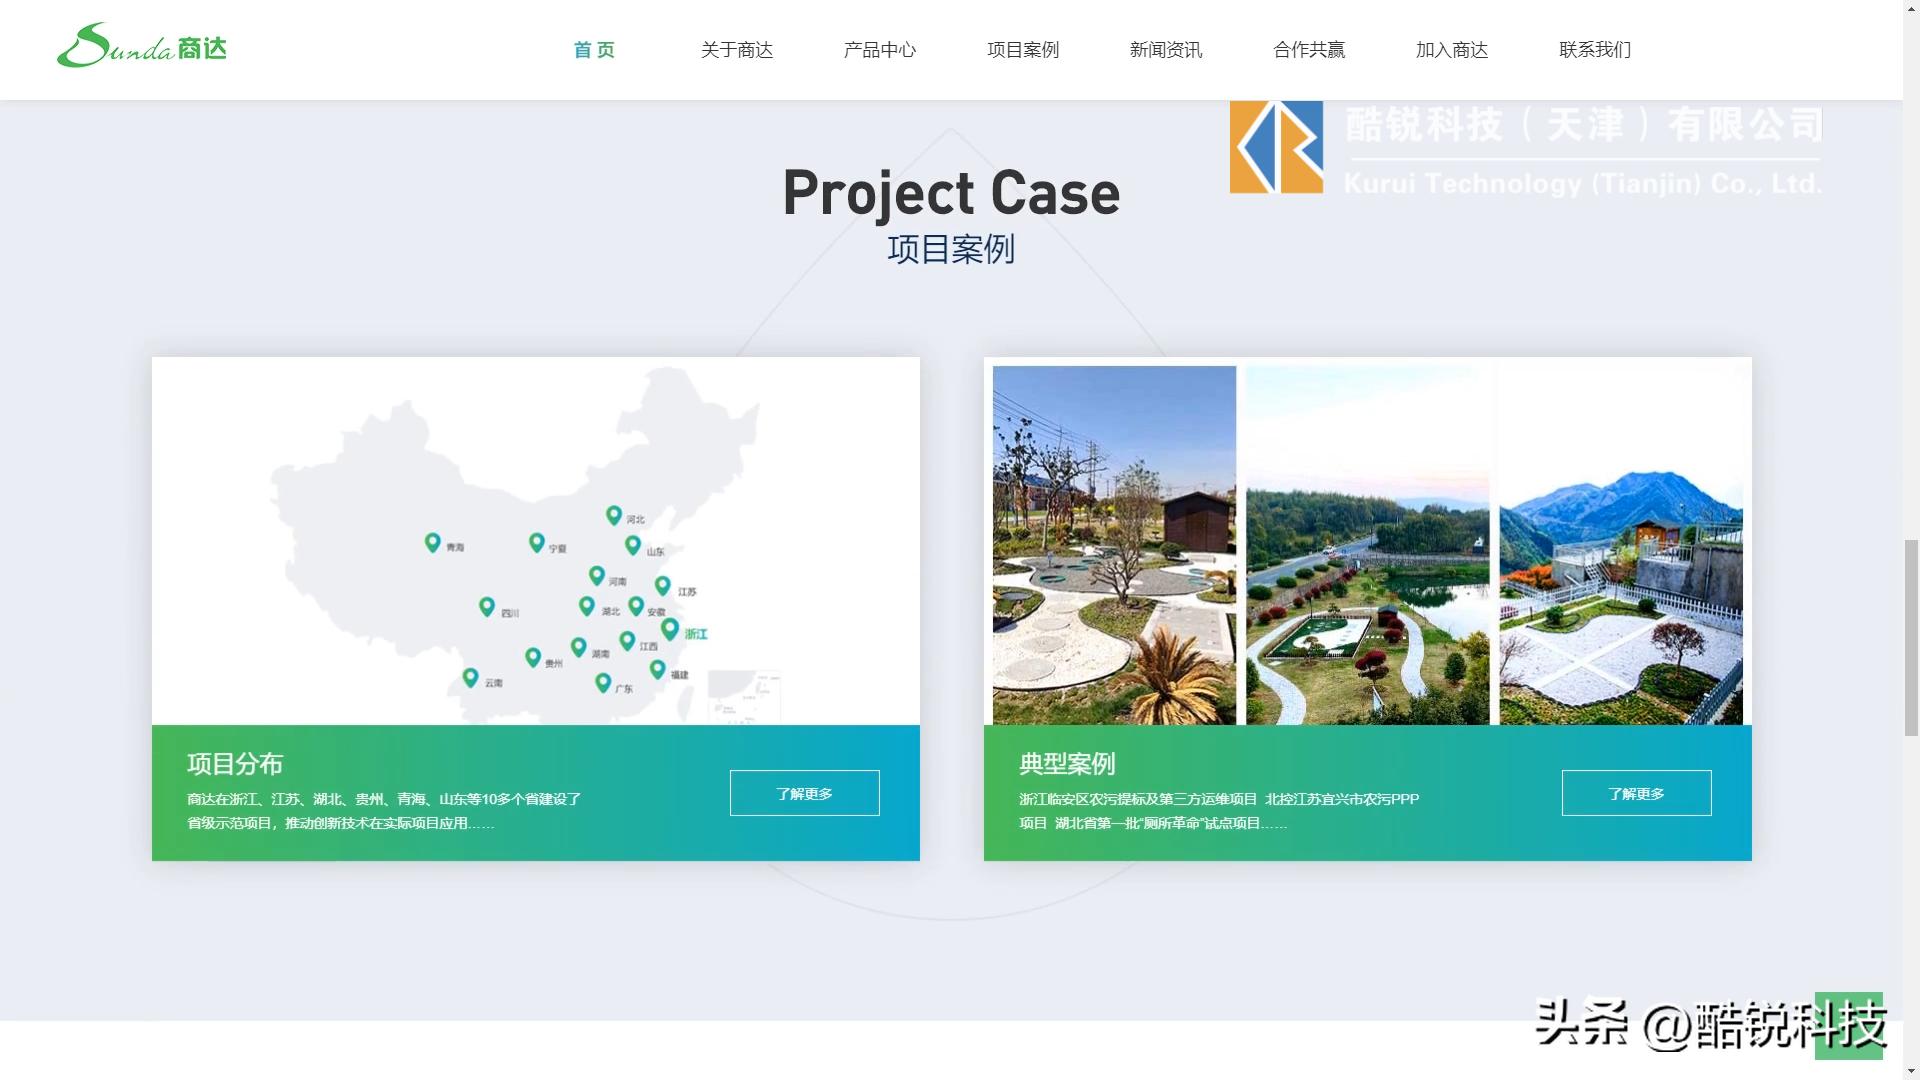Click 了解更多 button under 项目分布
1920x1080 pixels.
click(804, 793)
